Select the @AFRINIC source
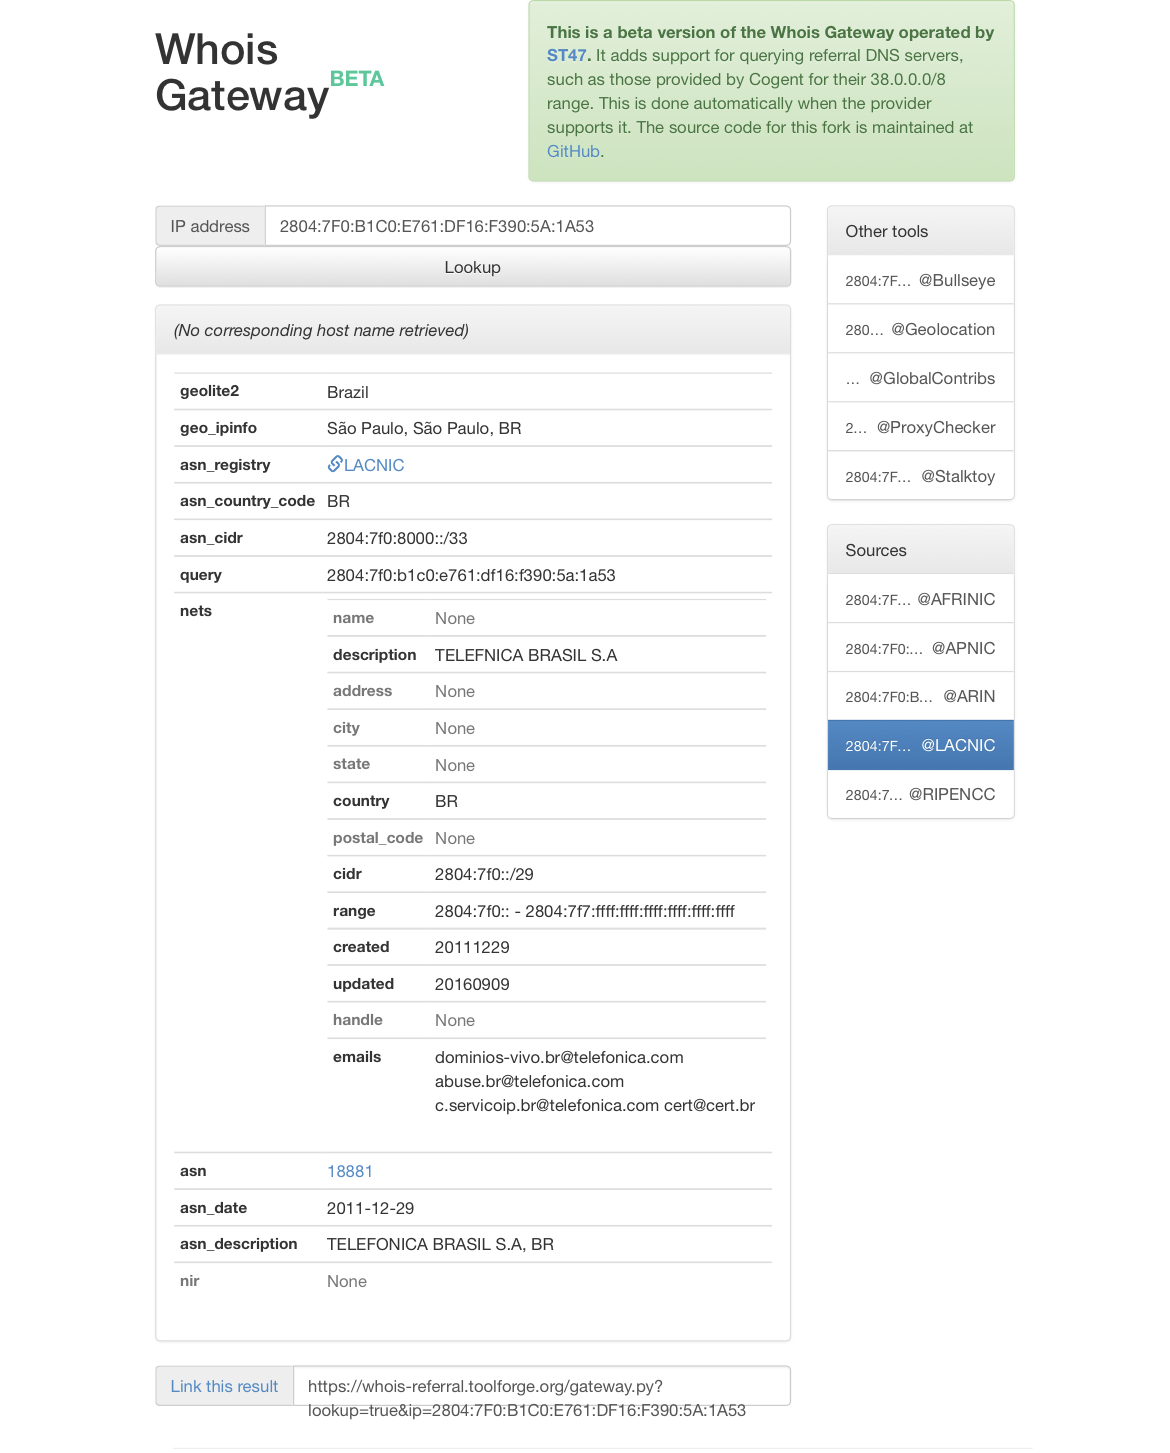Image resolution: width=1170 pixels, height=1453 pixels. [x=921, y=599]
